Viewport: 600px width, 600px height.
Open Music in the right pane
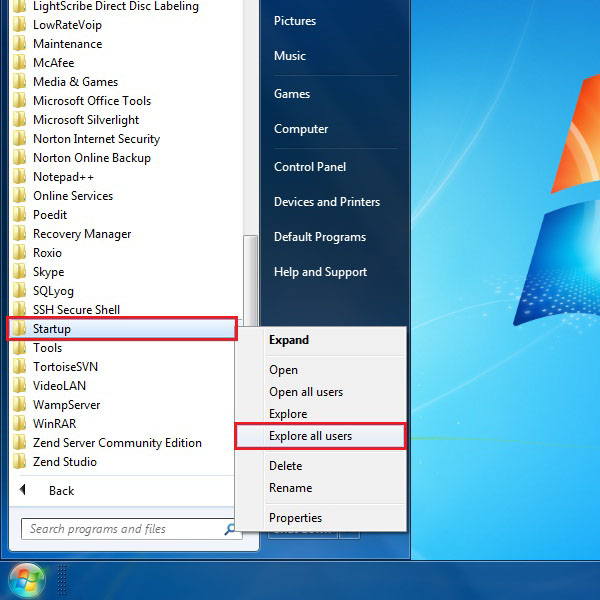[x=290, y=56]
